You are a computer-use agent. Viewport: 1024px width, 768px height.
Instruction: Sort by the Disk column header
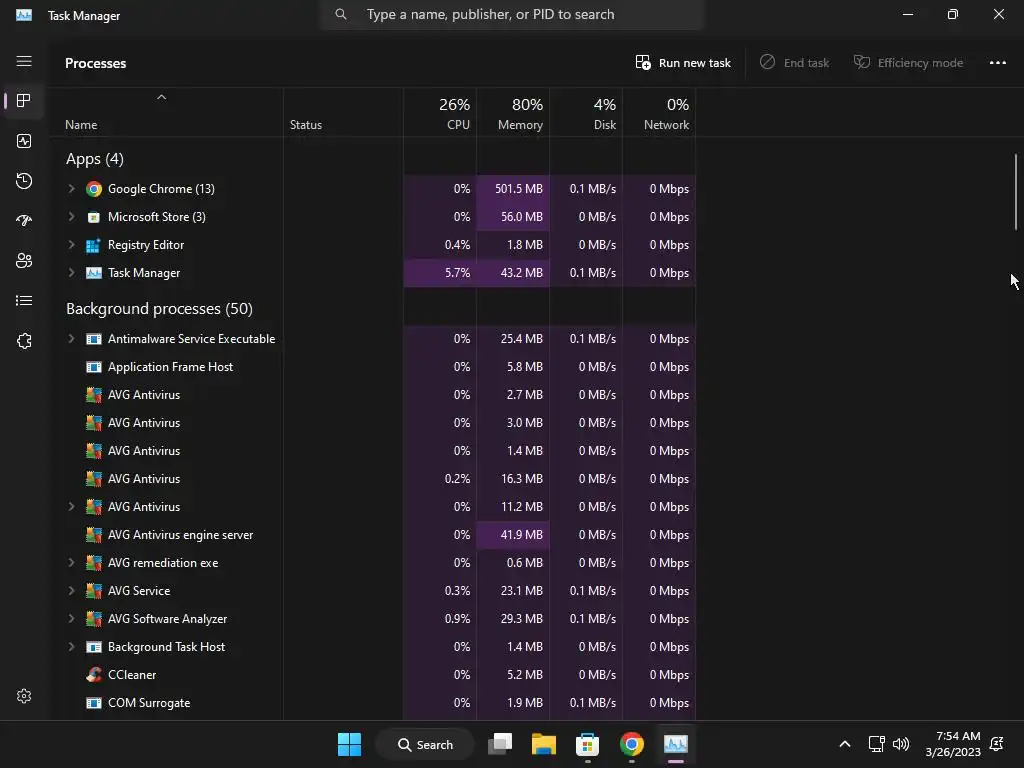click(586, 113)
